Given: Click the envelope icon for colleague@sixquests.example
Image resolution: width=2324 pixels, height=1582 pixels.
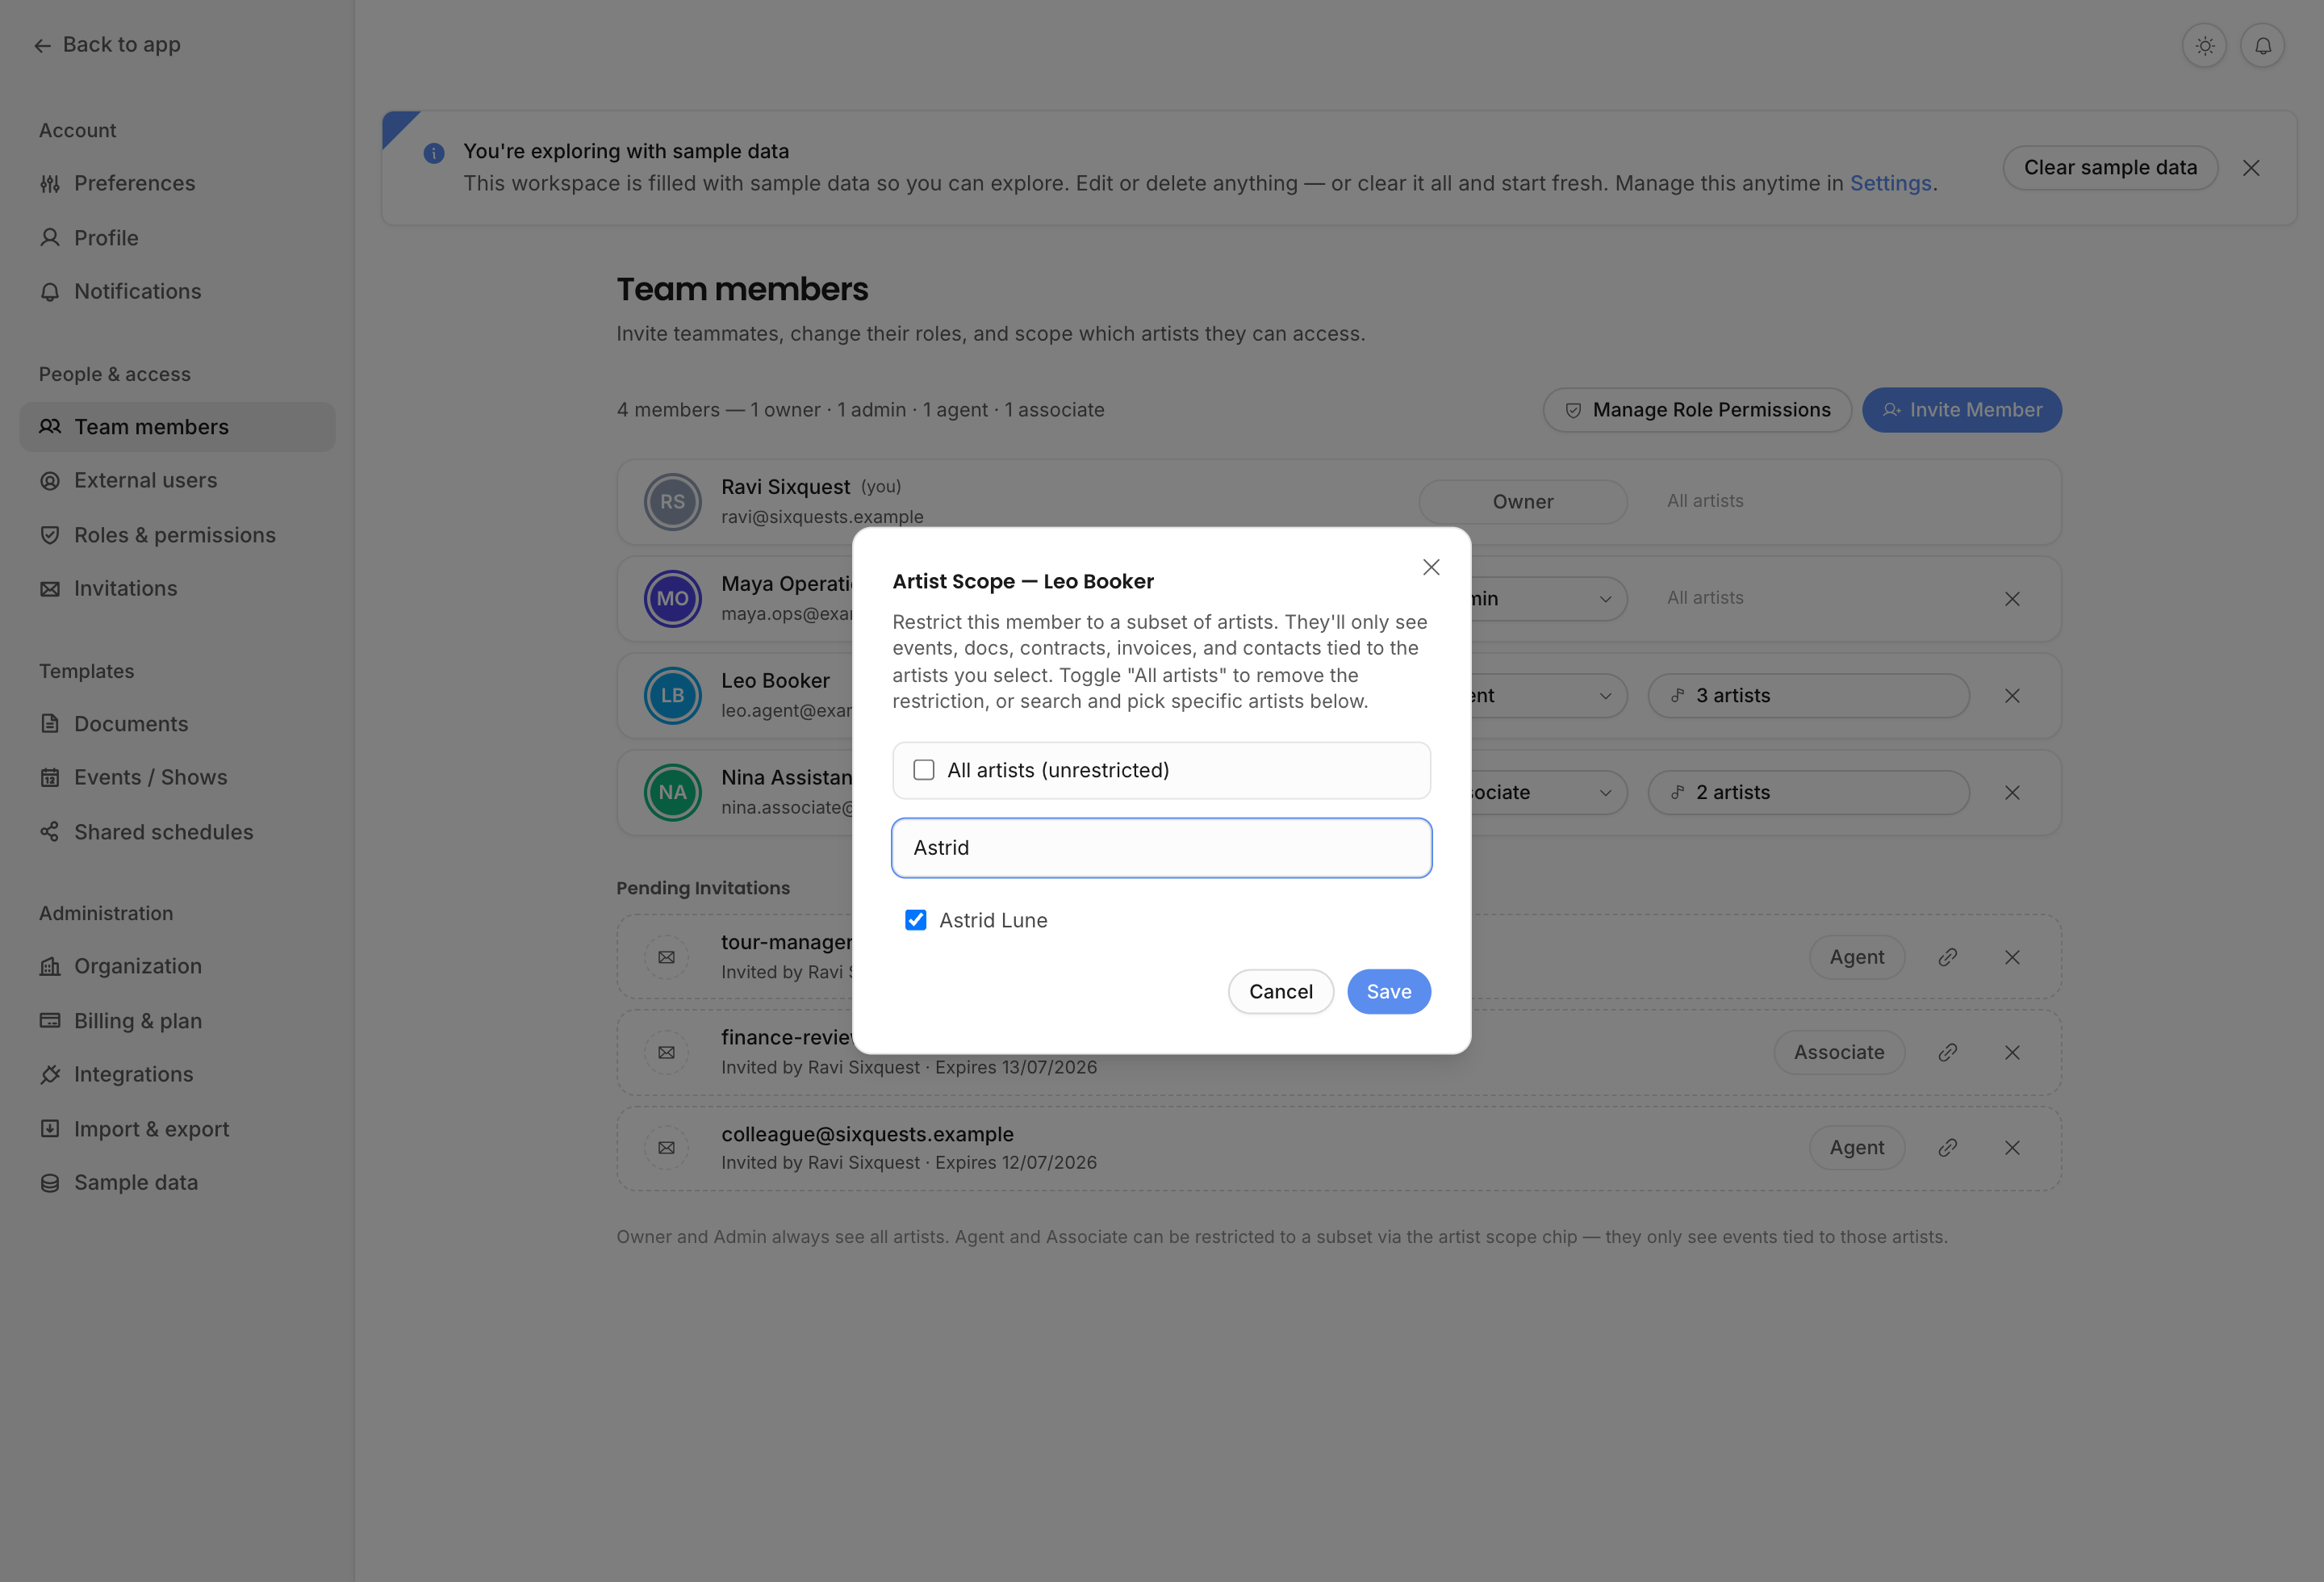Looking at the screenshot, I should pyautogui.click(x=666, y=1148).
